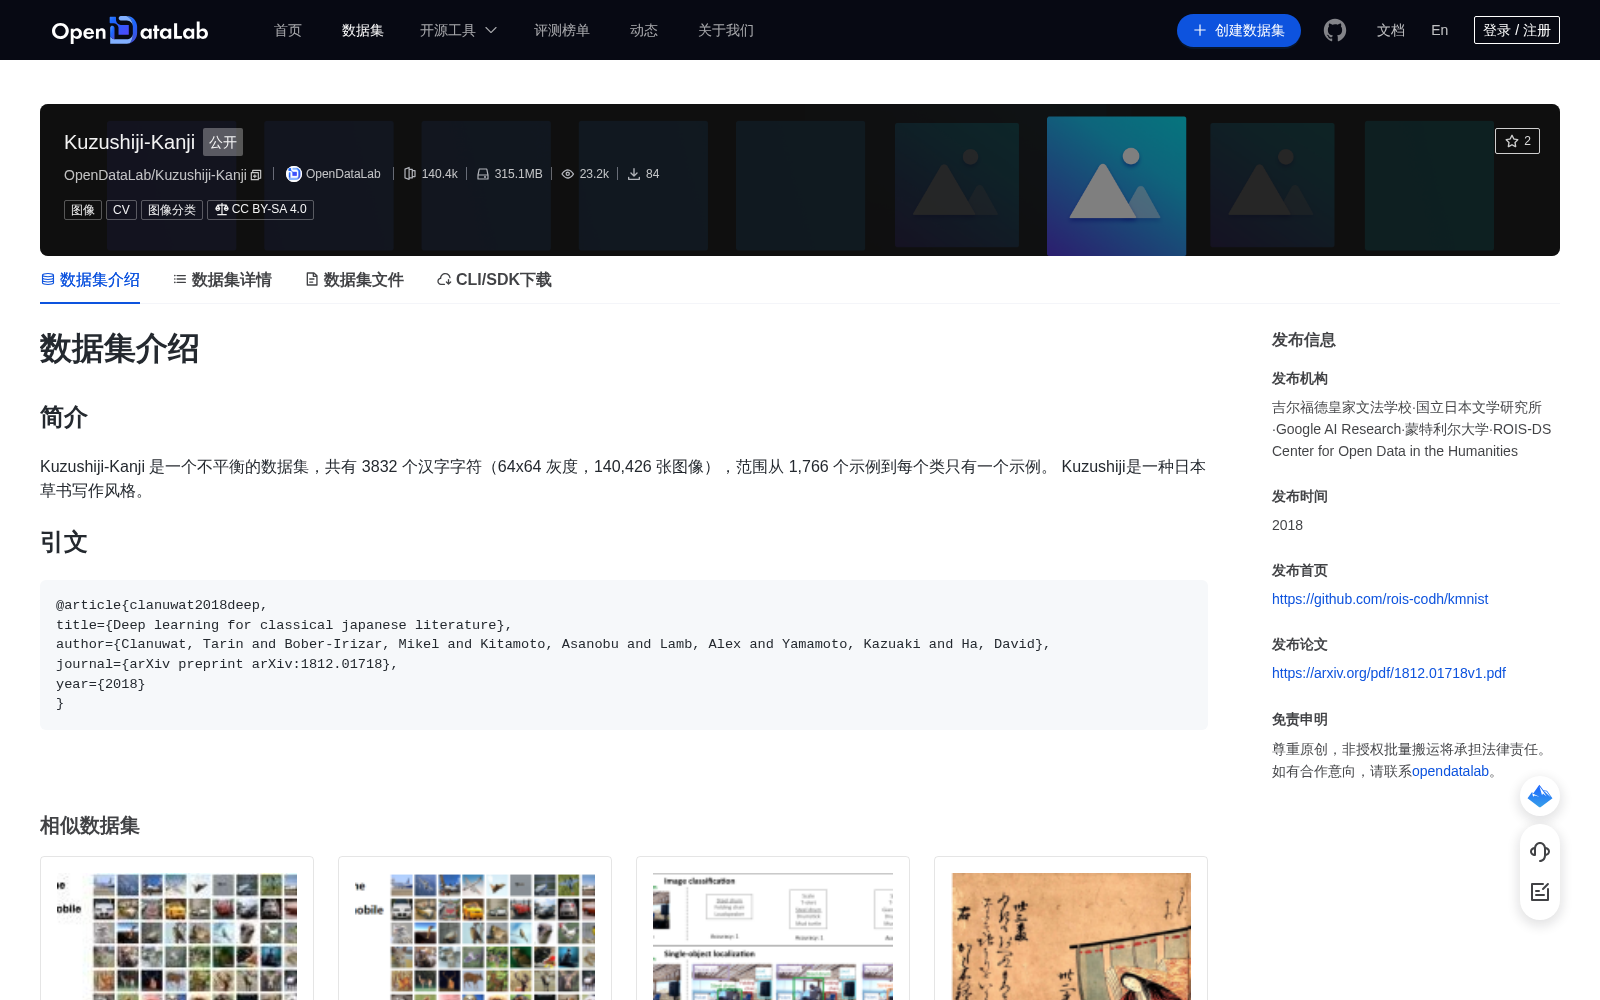Copy the OpenDataLab/Kuzushiji-Kanji path icon
This screenshot has width=1600, height=1000.
(256, 175)
